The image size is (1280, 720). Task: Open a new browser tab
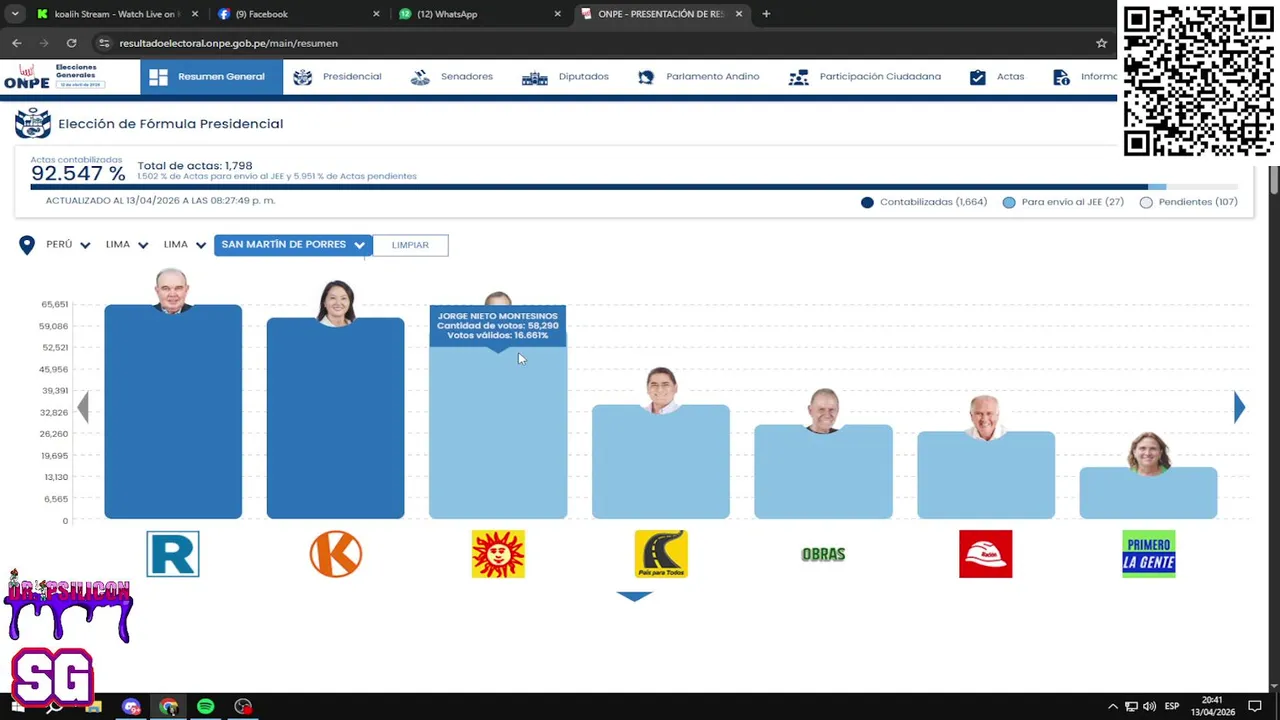[766, 14]
